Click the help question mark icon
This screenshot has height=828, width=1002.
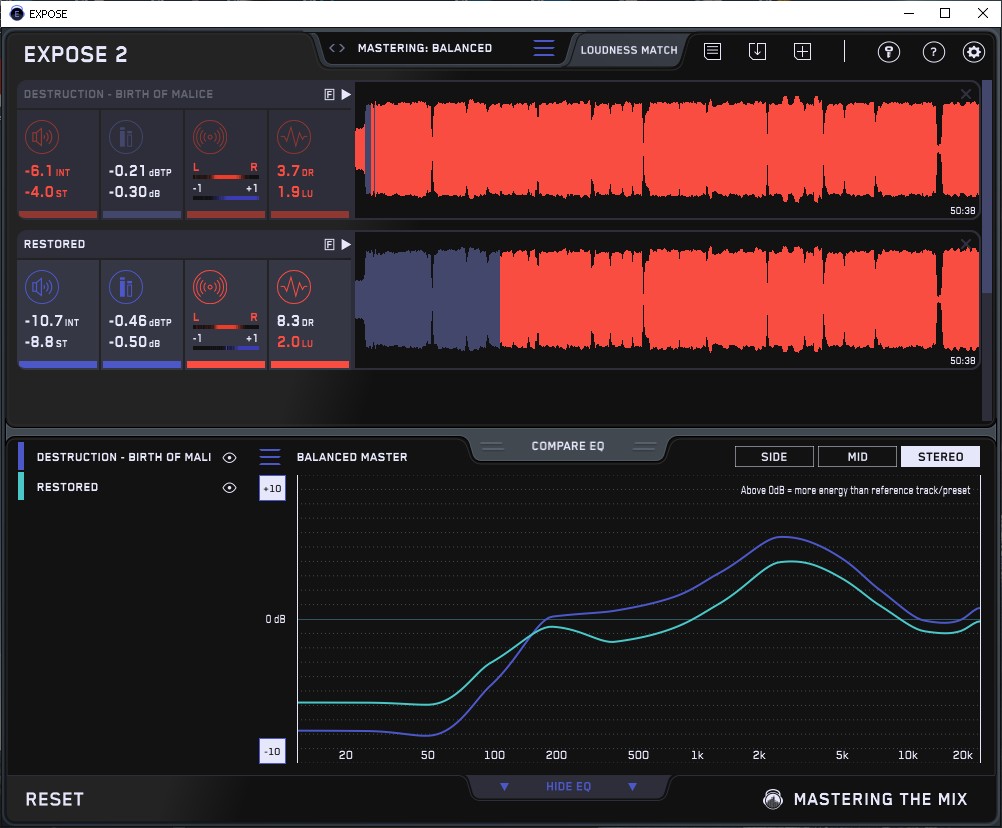coord(933,52)
